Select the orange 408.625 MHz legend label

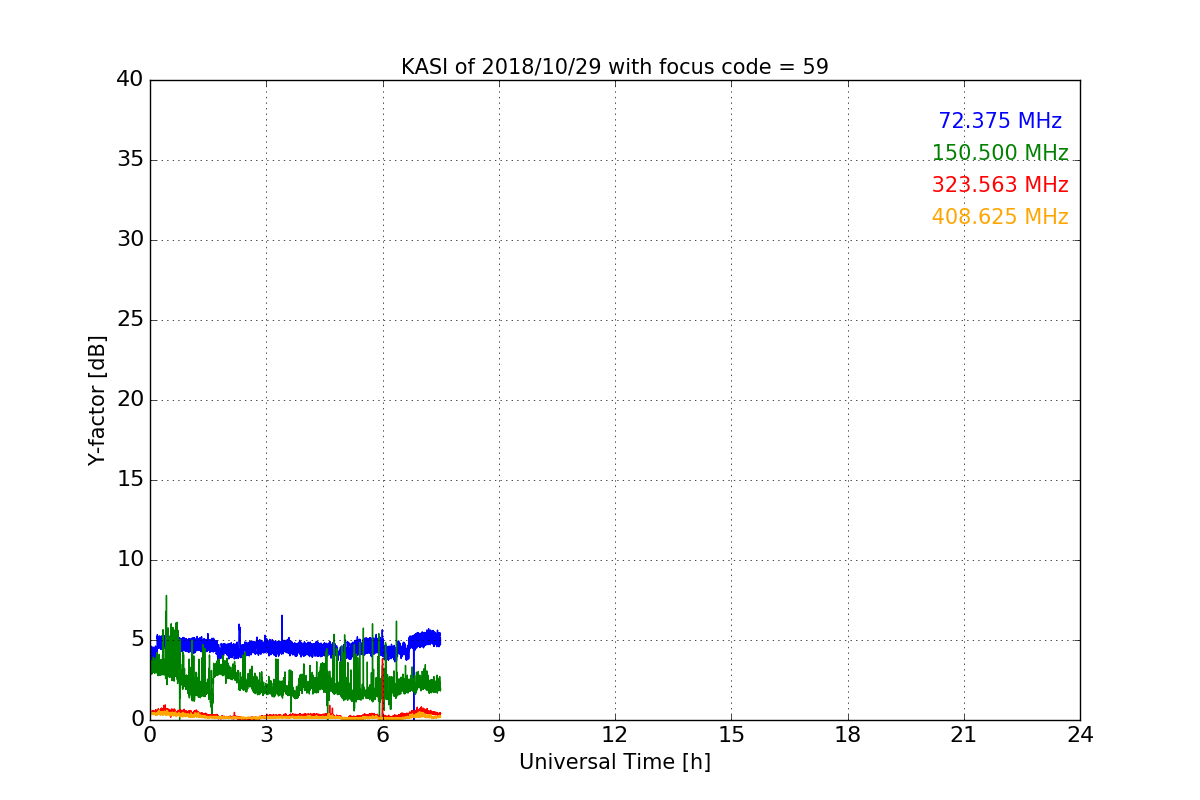pyautogui.click(x=1000, y=217)
